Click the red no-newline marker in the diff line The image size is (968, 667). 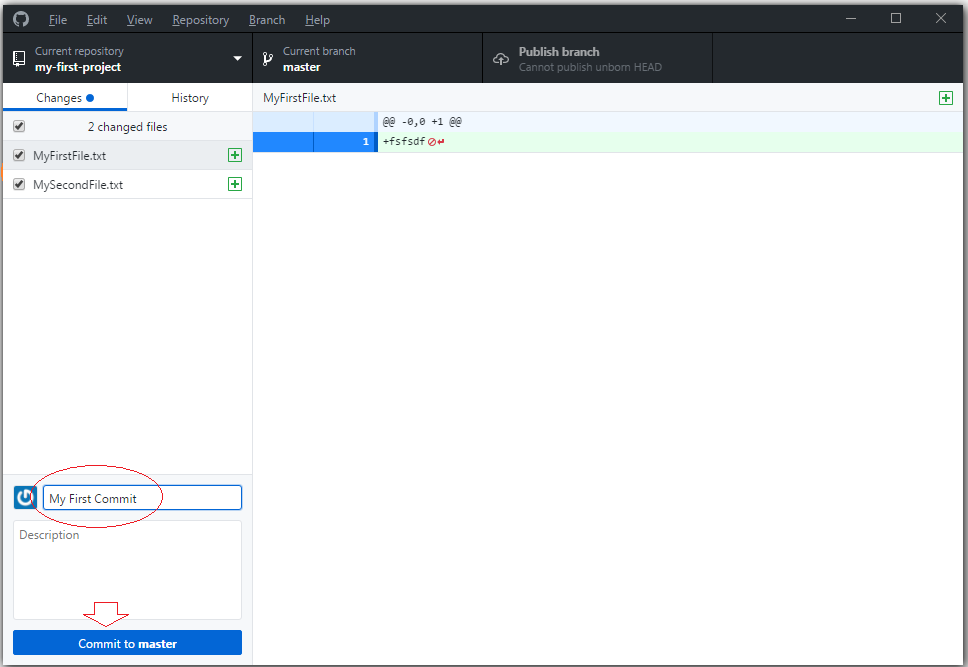[436, 142]
